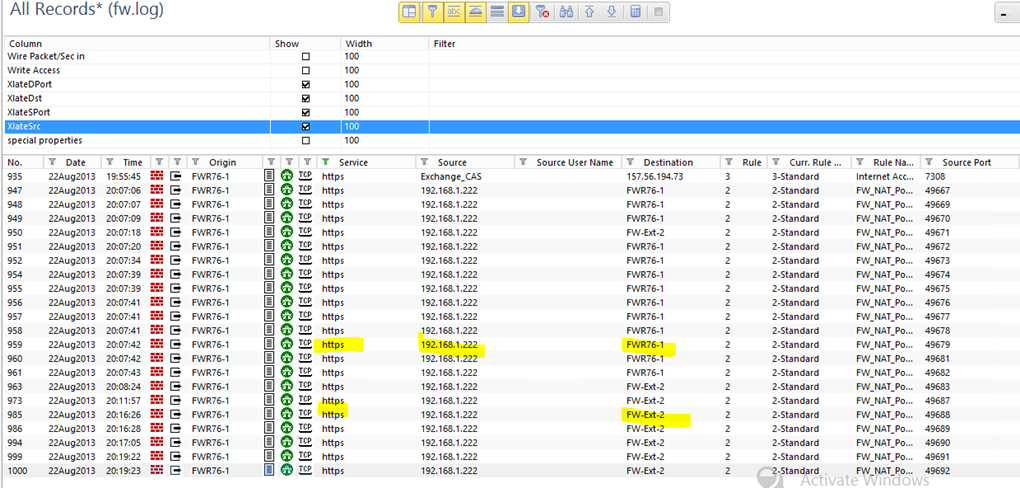1020x488 pixels.
Task: Click the blue log icon in row 1000
Action: coord(269,470)
